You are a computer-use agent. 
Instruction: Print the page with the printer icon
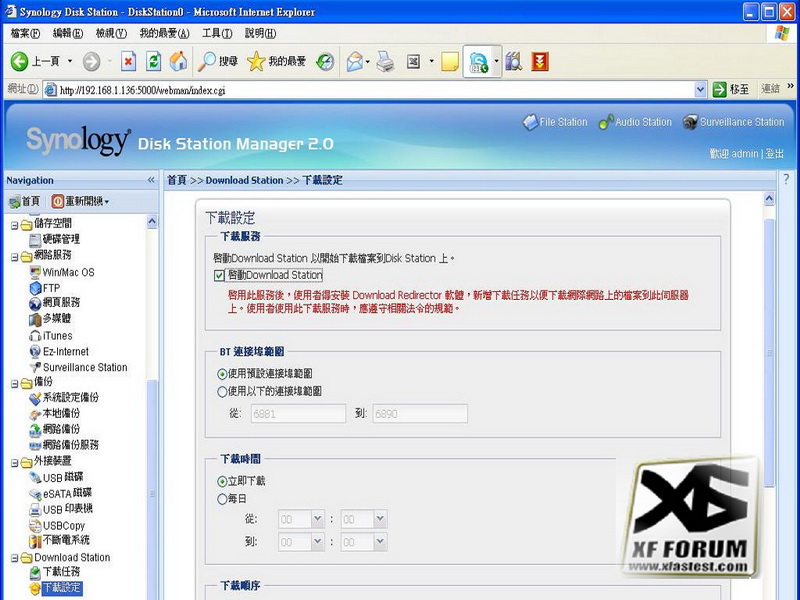tap(386, 62)
